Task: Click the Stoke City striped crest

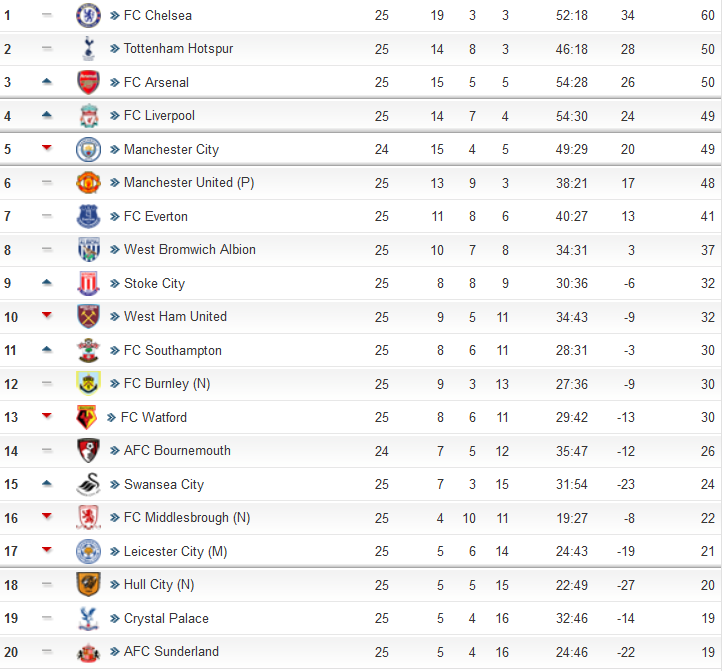Action: [x=88, y=283]
